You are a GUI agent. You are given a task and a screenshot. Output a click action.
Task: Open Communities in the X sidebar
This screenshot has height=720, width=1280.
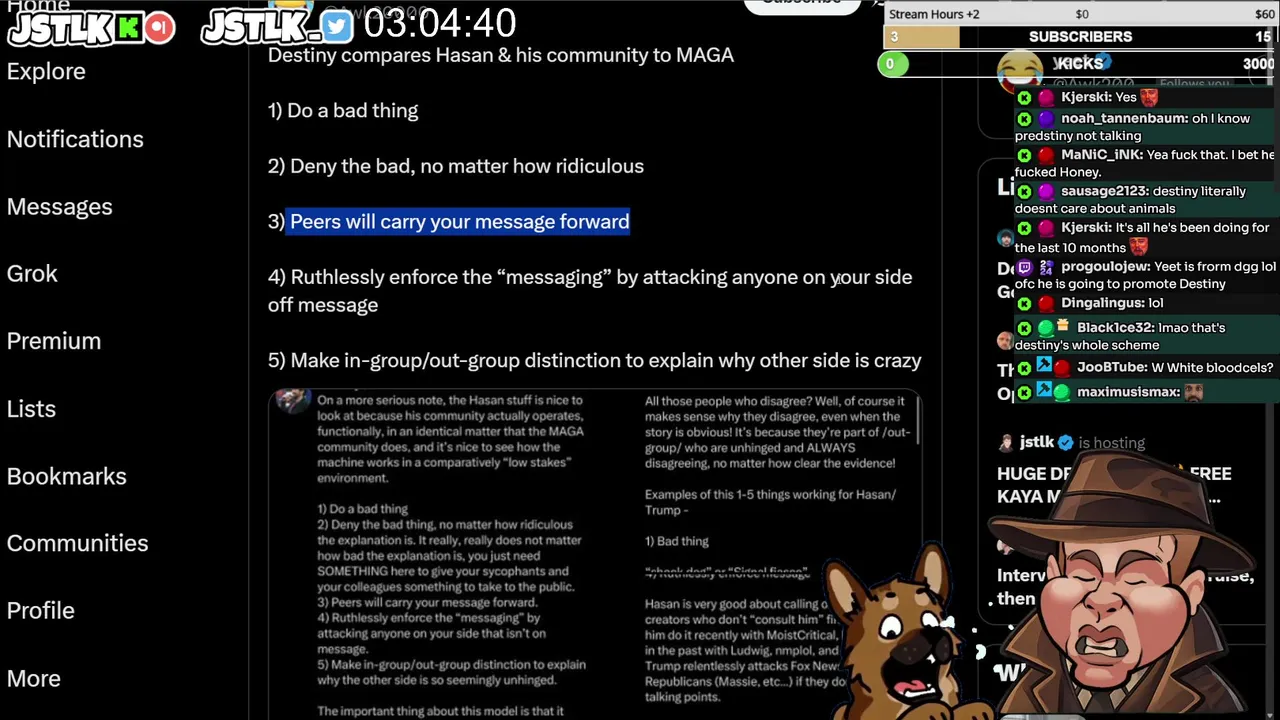tap(77, 543)
